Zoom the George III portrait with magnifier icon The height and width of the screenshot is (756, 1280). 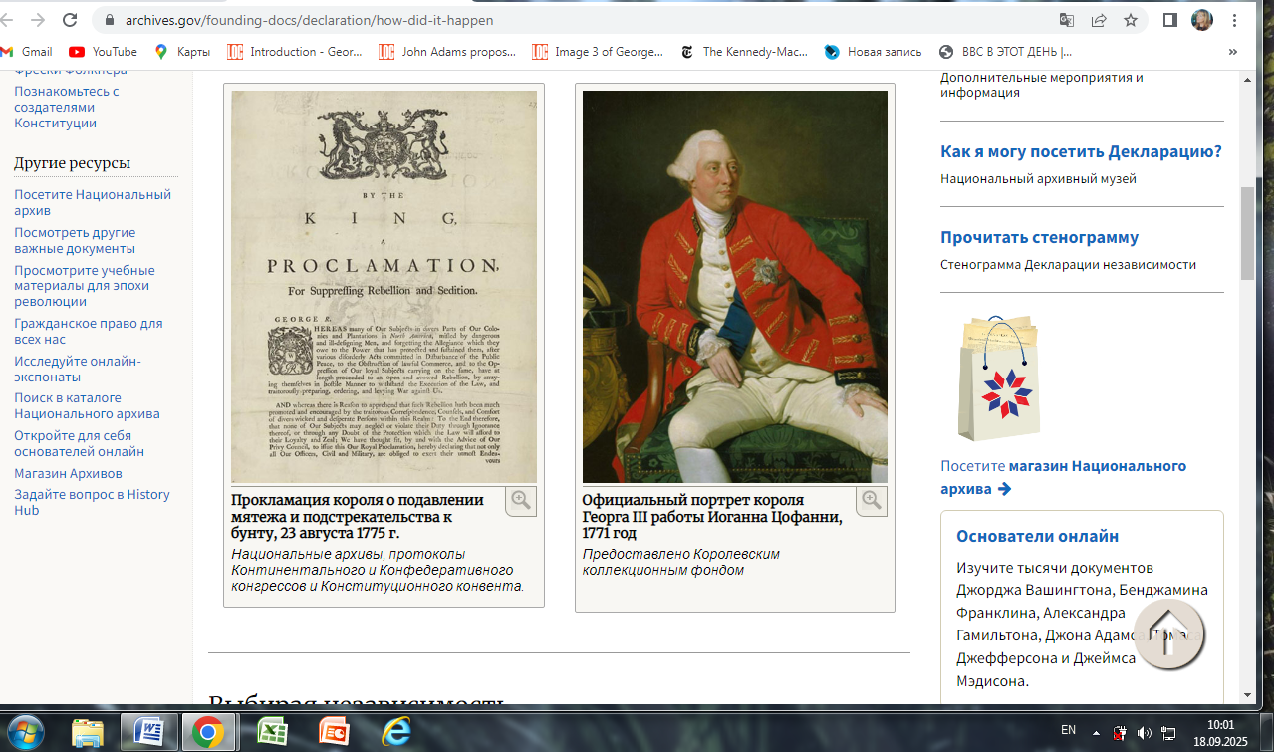[x=872, y=500]
